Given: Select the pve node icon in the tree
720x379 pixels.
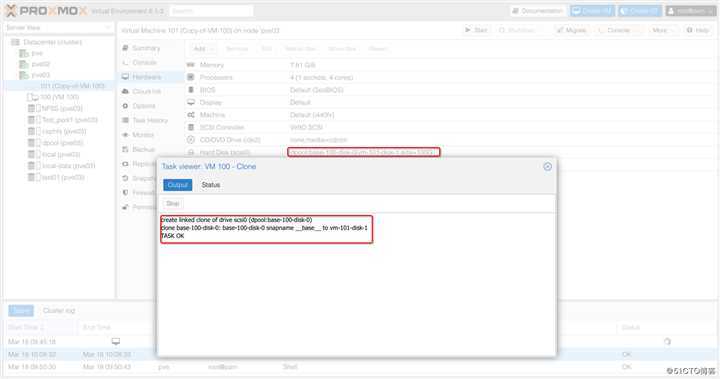Looking at the screenshot, I should point(24,53).
